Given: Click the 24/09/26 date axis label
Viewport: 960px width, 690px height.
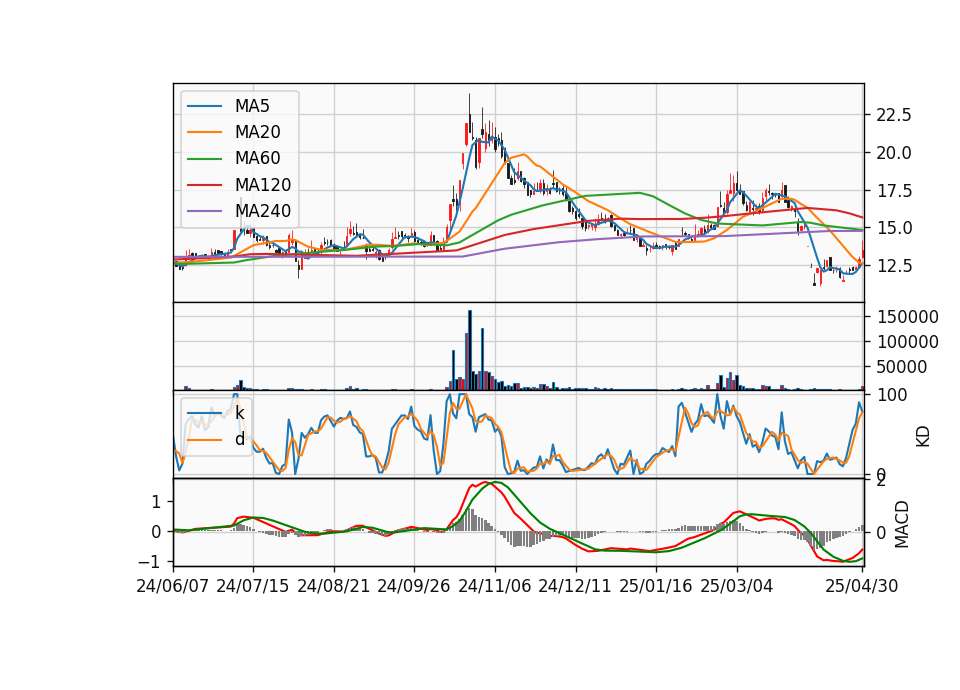Looking at the screenshot, I should pos(414,586).
